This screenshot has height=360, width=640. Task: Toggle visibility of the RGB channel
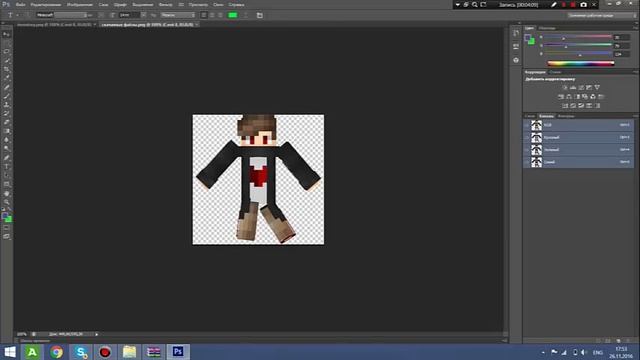[527, 125]
